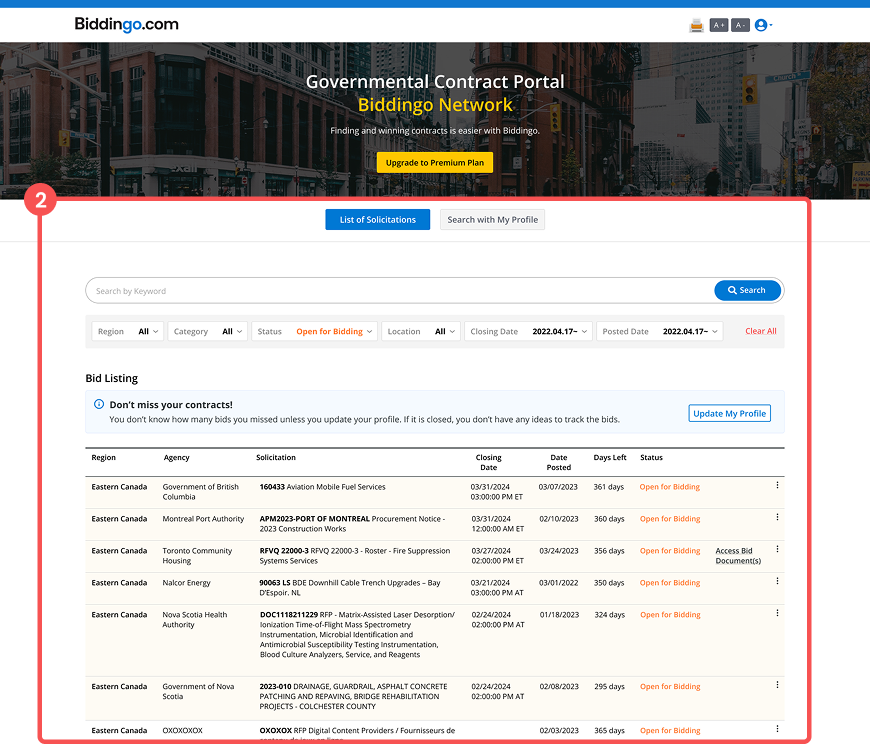Click Open for Bidding status in 350 days row
The image size is (870, 744).
pos(670,583)
